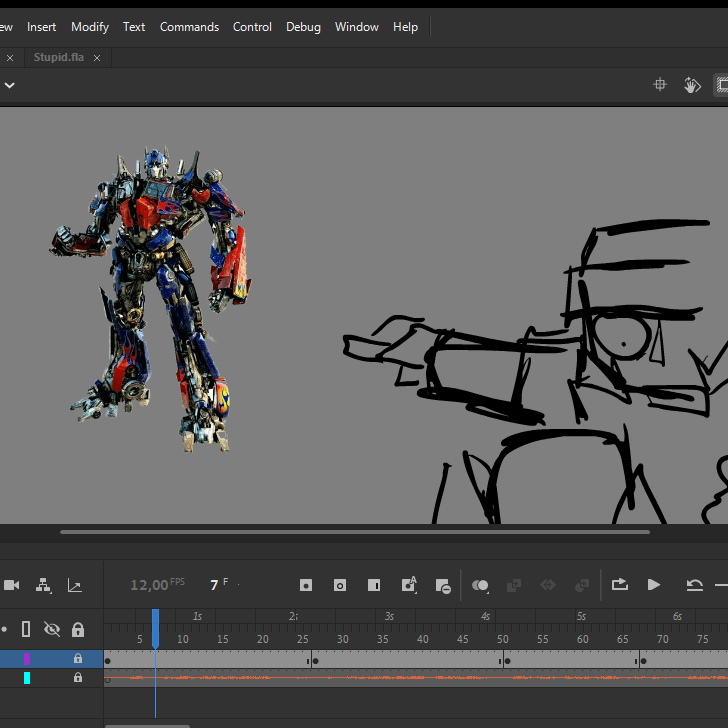Click the cyan layer outline color swatch
The height and width of the screenshot is (728, 728).
tap(27, 678)
